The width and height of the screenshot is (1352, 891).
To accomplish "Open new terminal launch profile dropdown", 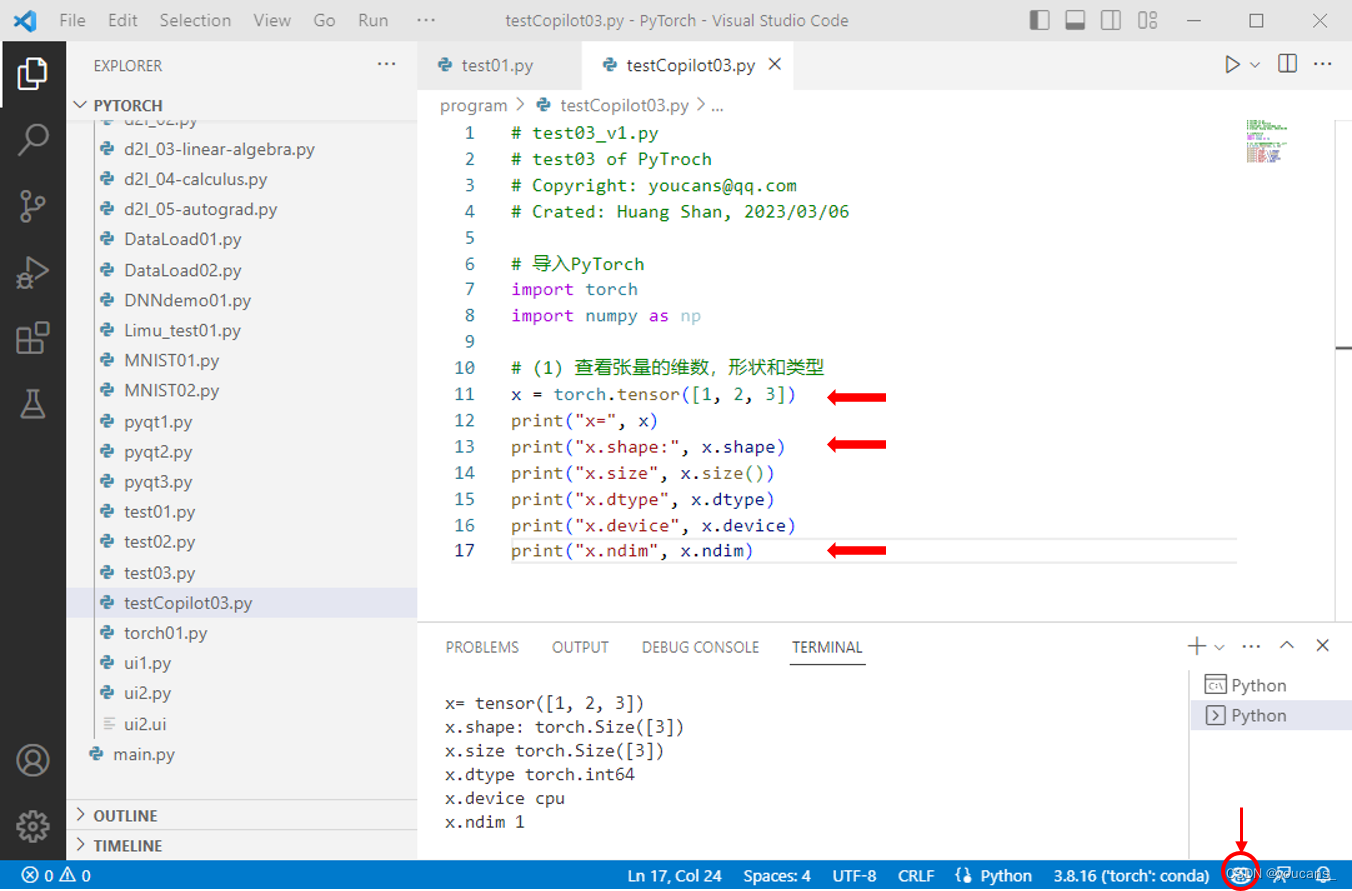I will 1219,647.
